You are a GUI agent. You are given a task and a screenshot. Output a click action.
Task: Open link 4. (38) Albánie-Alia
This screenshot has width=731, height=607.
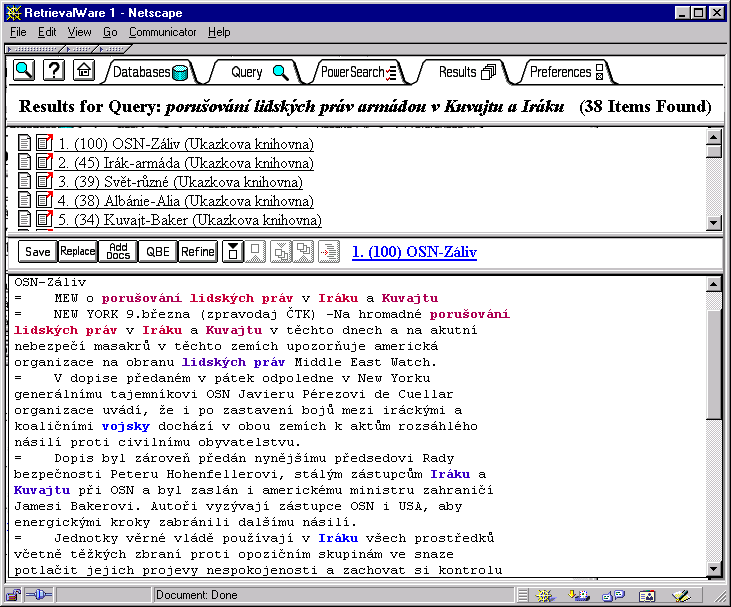tap(186, 201)
